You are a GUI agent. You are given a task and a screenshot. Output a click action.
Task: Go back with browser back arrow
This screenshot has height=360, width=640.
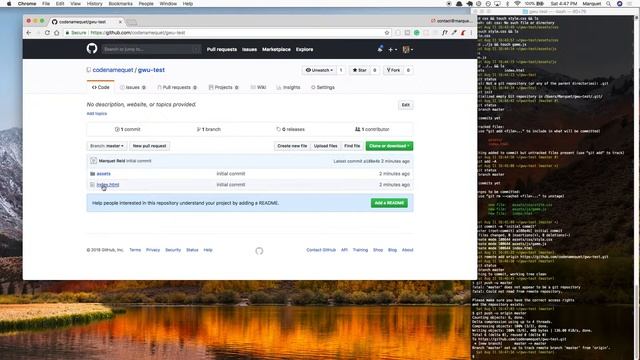tap(29, 33)
